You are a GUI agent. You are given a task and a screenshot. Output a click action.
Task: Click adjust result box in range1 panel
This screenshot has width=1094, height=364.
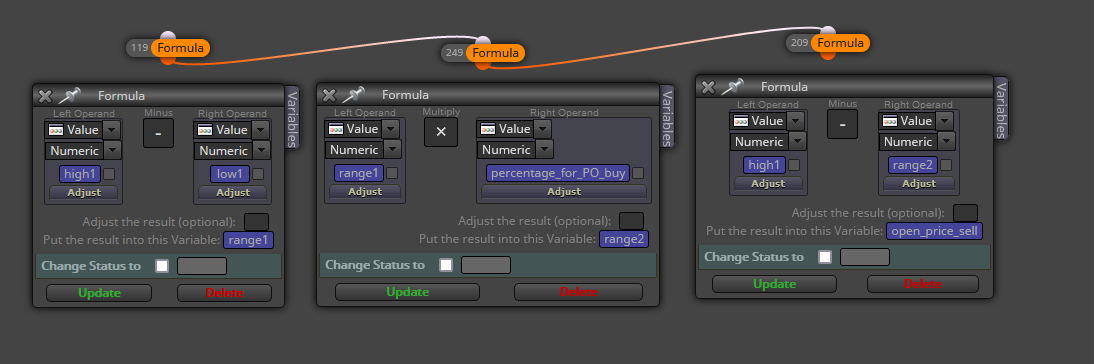256,222
